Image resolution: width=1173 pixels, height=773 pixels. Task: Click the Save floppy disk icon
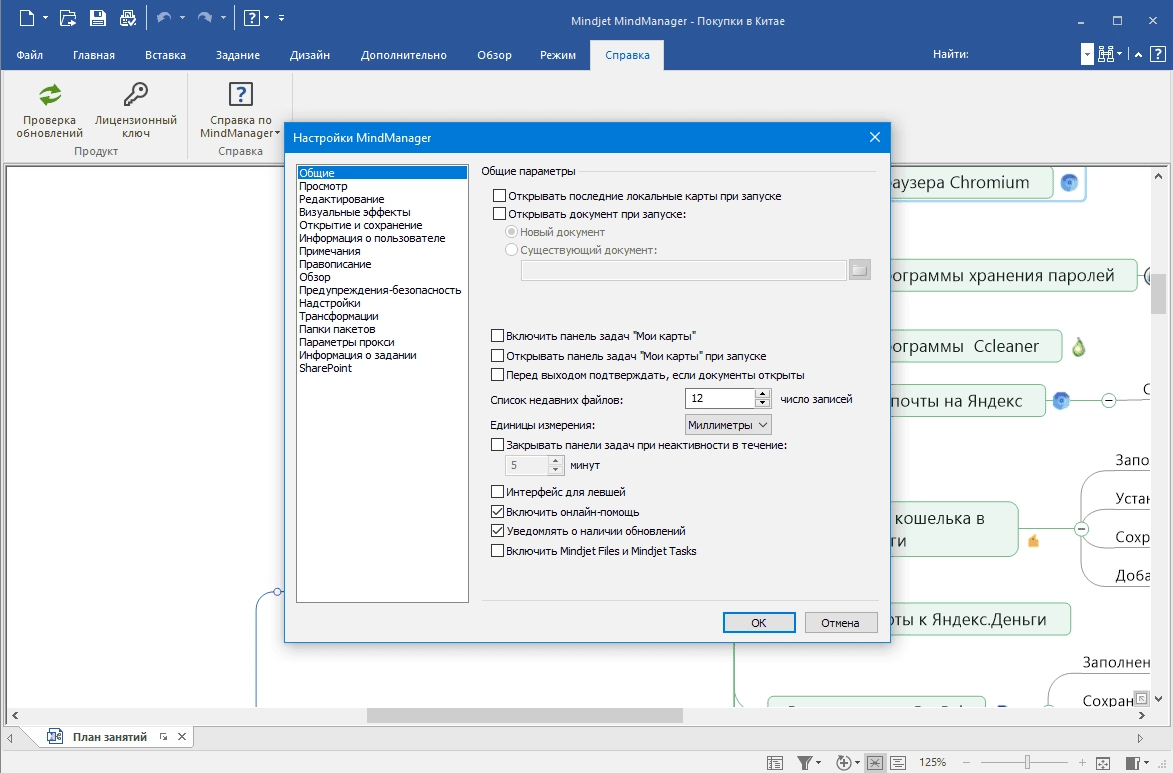pos(98,18)
